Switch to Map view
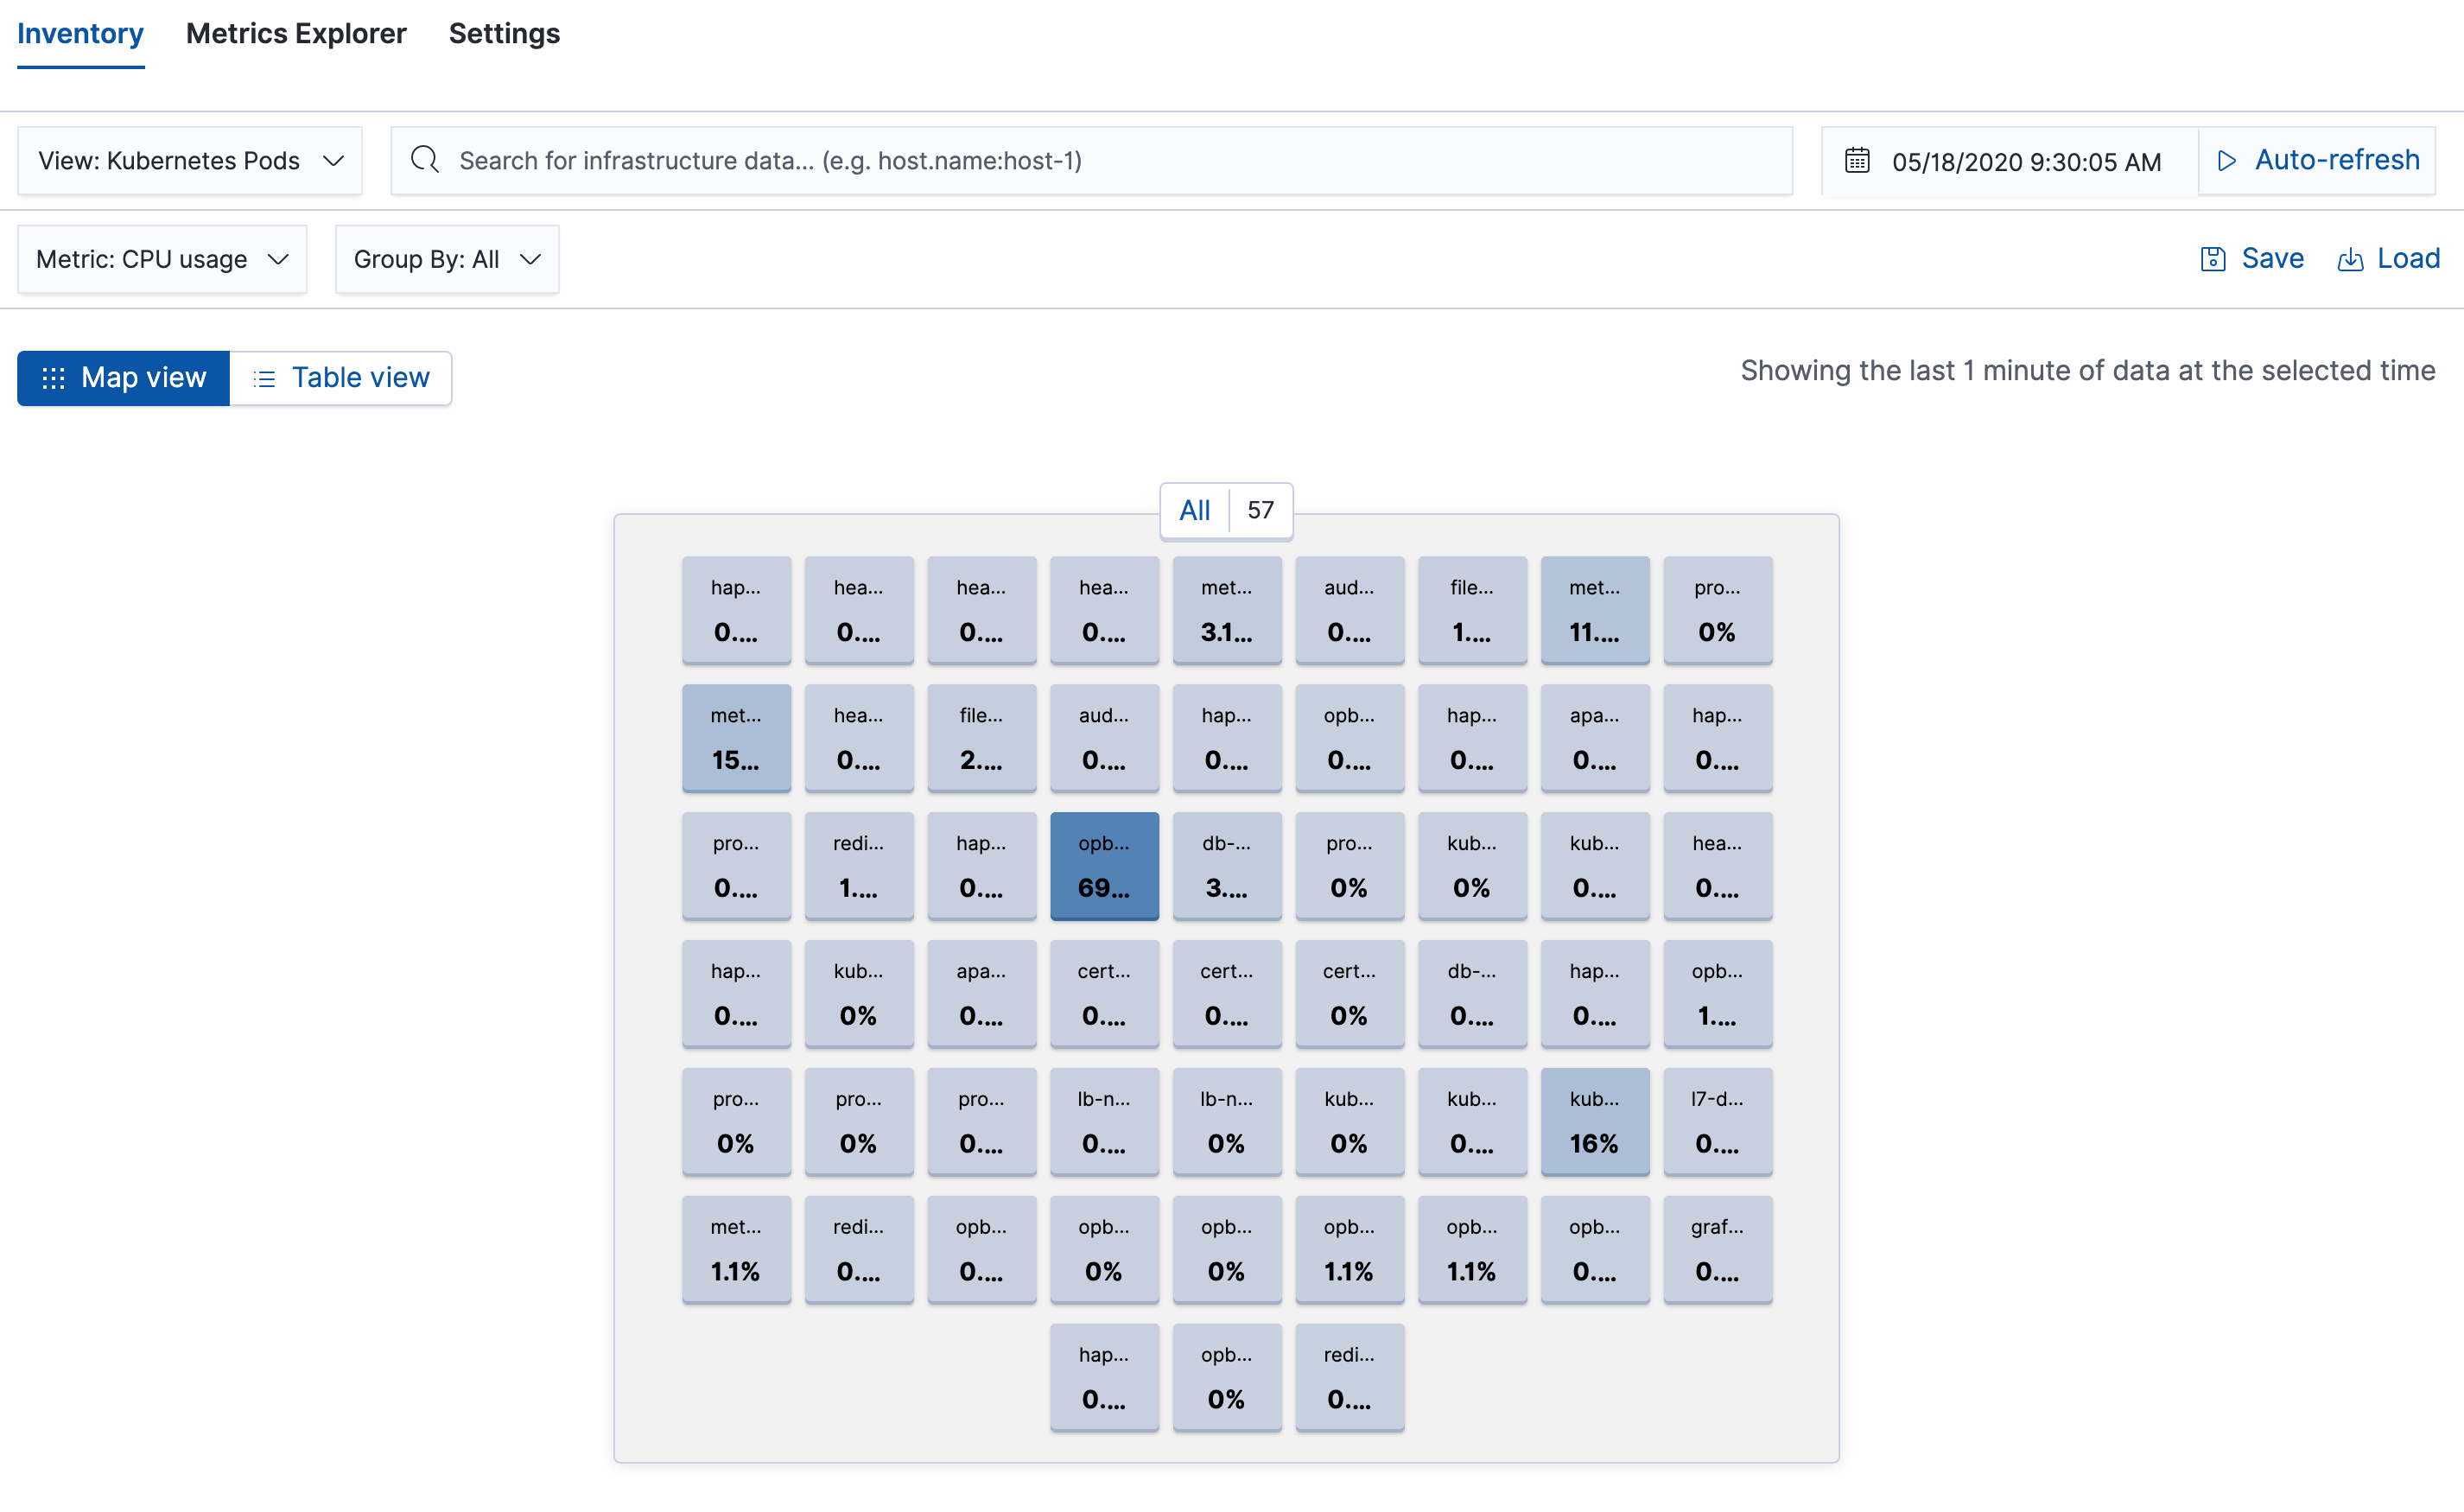The height and width of the screenshot is (1512, 2464). (143, 378)
